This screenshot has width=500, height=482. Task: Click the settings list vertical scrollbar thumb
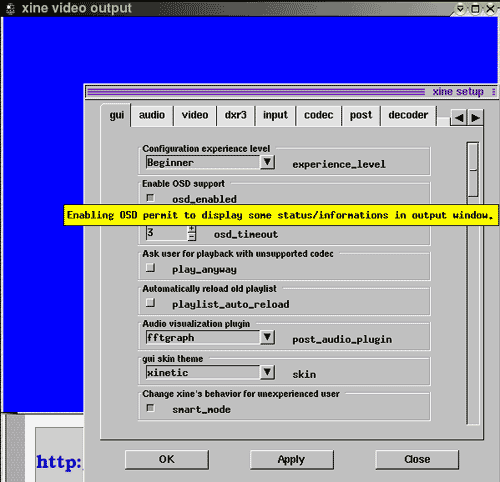pos(473,169)
